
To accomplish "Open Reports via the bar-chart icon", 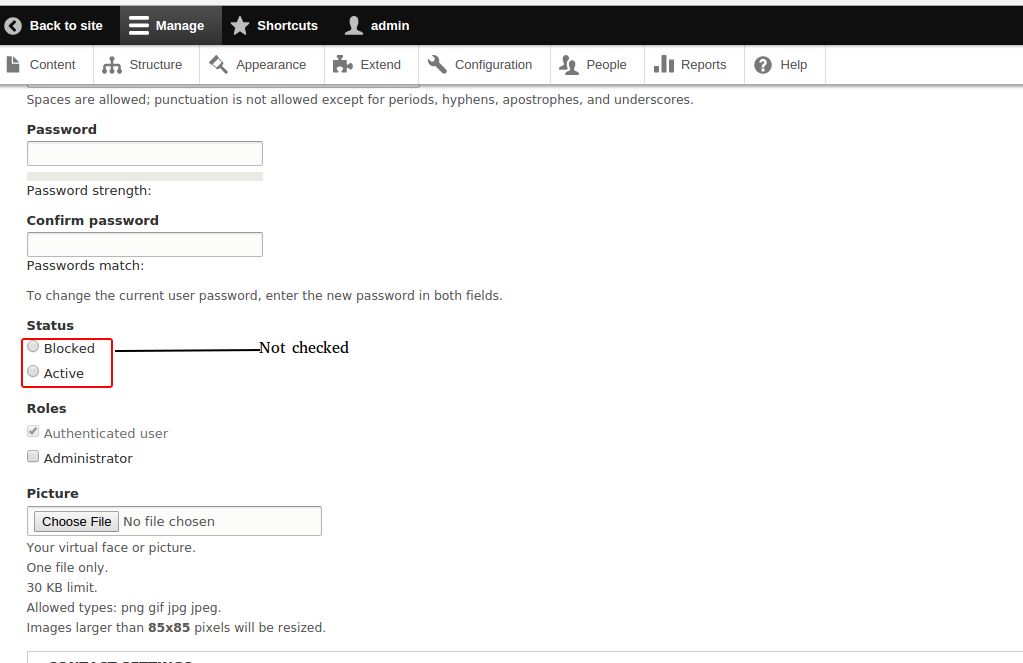I will [664, 63].
